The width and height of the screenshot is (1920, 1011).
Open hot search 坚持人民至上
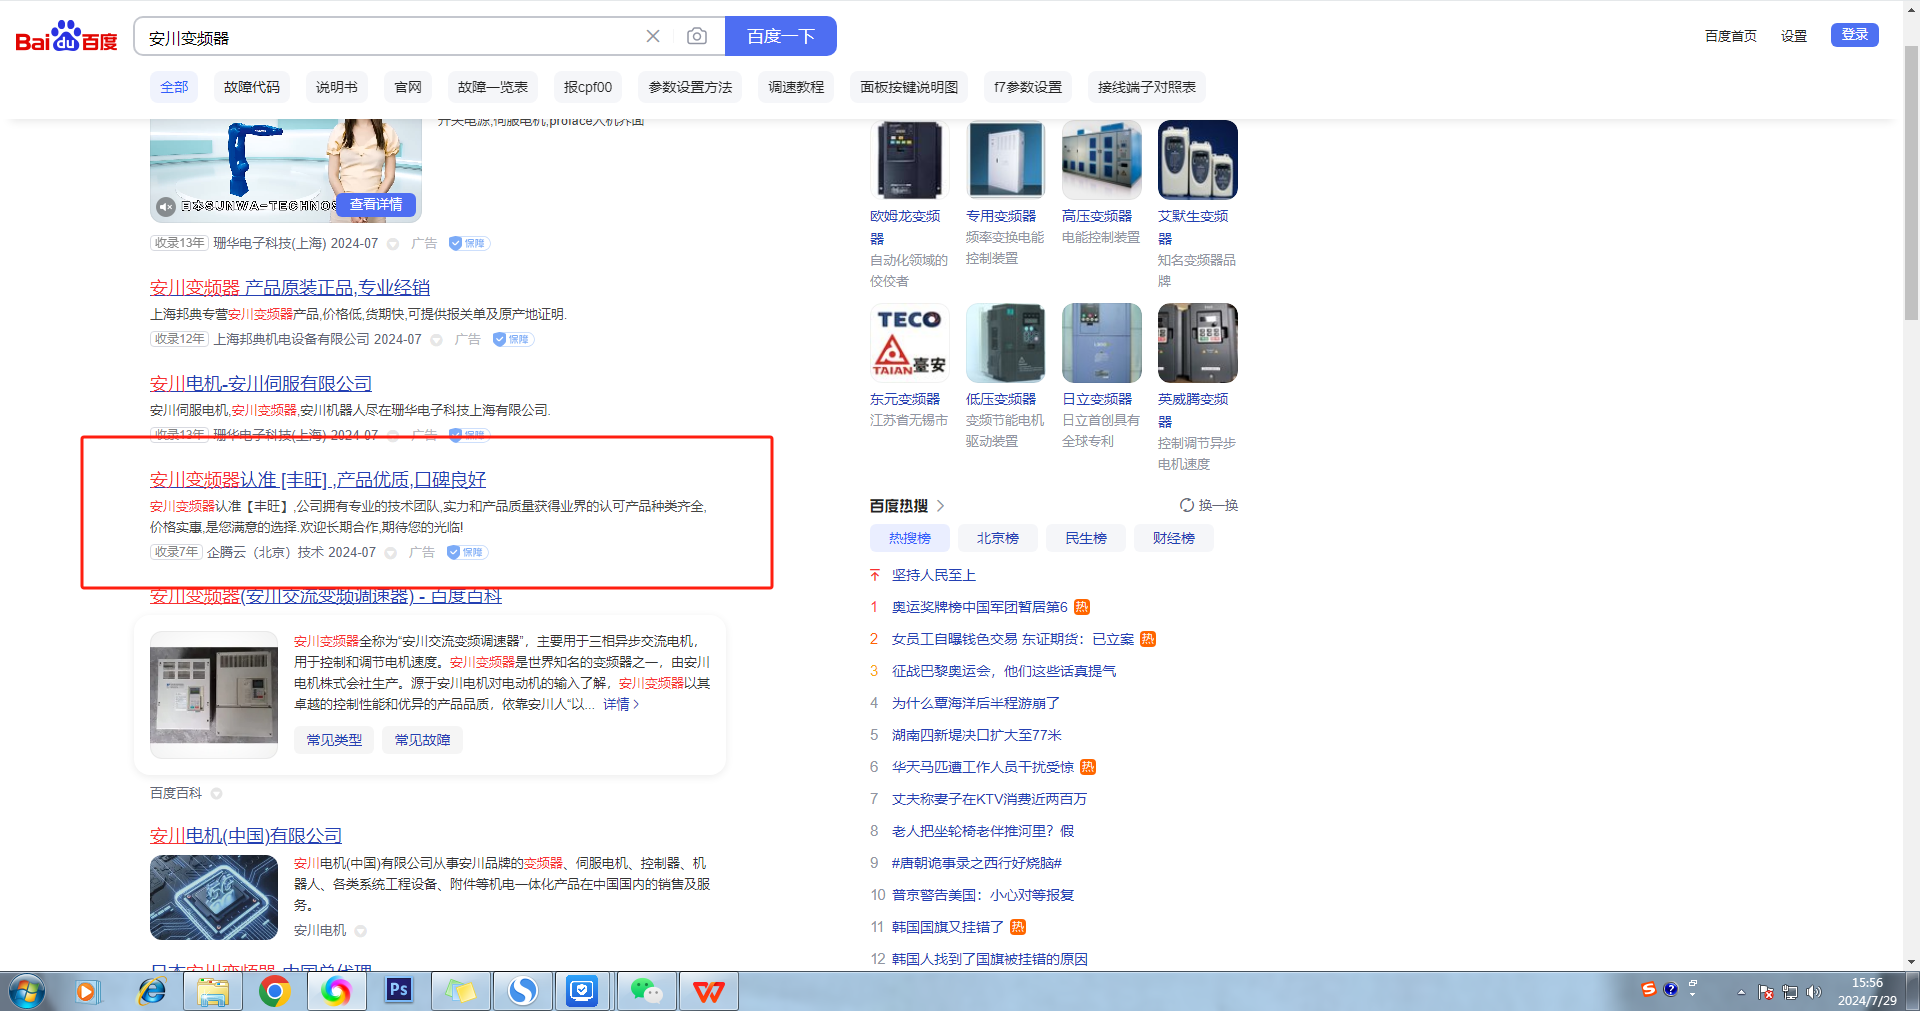click(934, 575)
